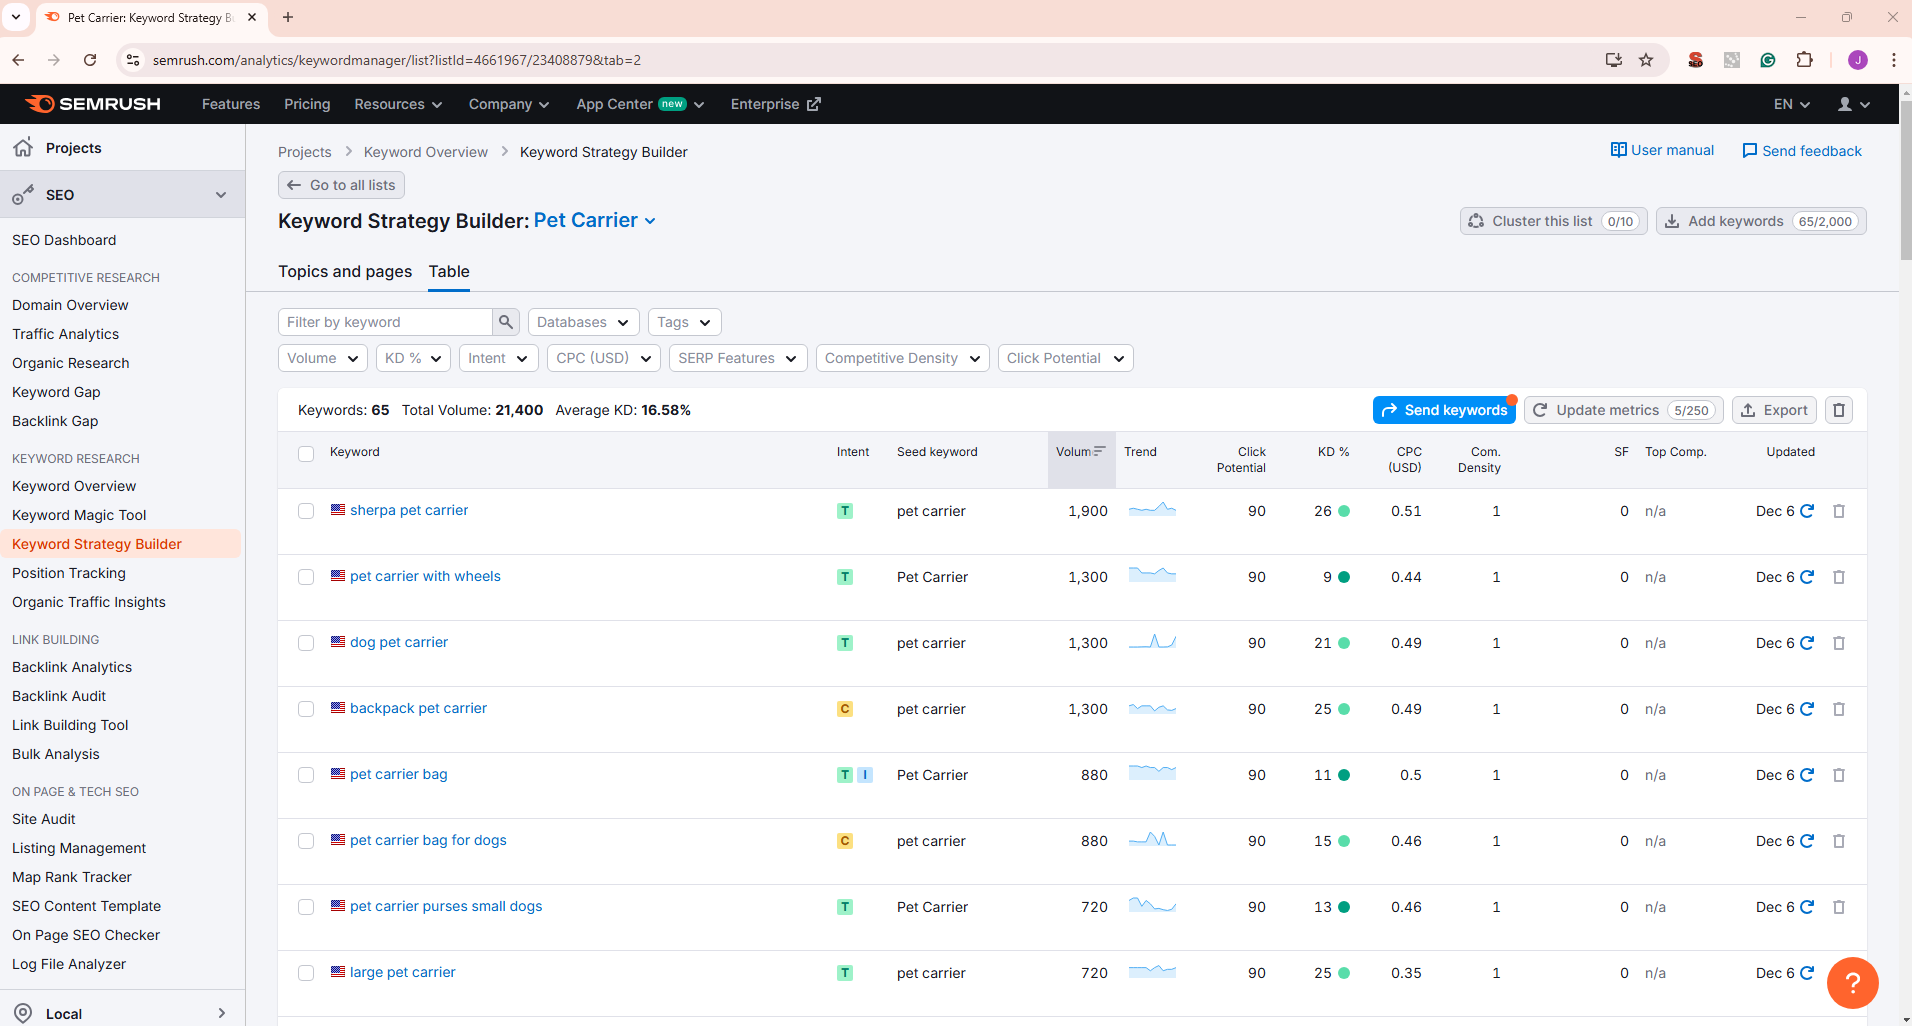1912x1026 pixels.
Task: Click the trash icon beside Export
Action: click(1838, 410)
